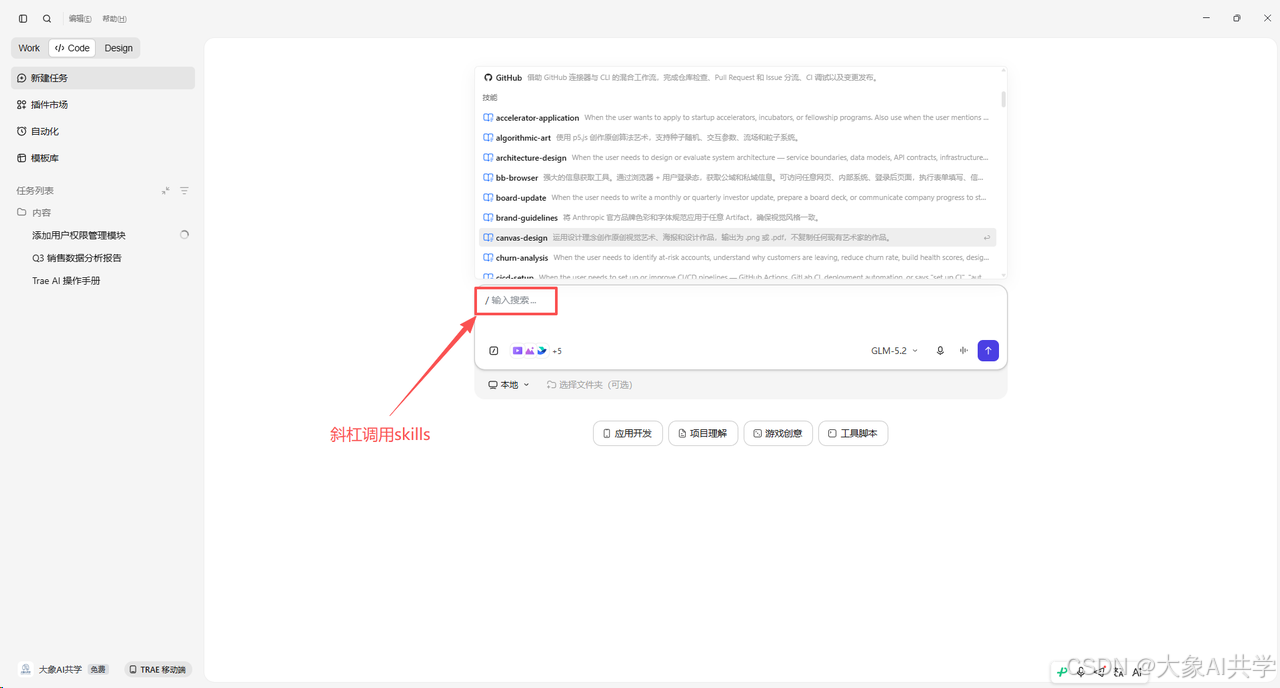
Task: Switch to the Work tab
Action: pyautogui.click(x=29, y=48)
